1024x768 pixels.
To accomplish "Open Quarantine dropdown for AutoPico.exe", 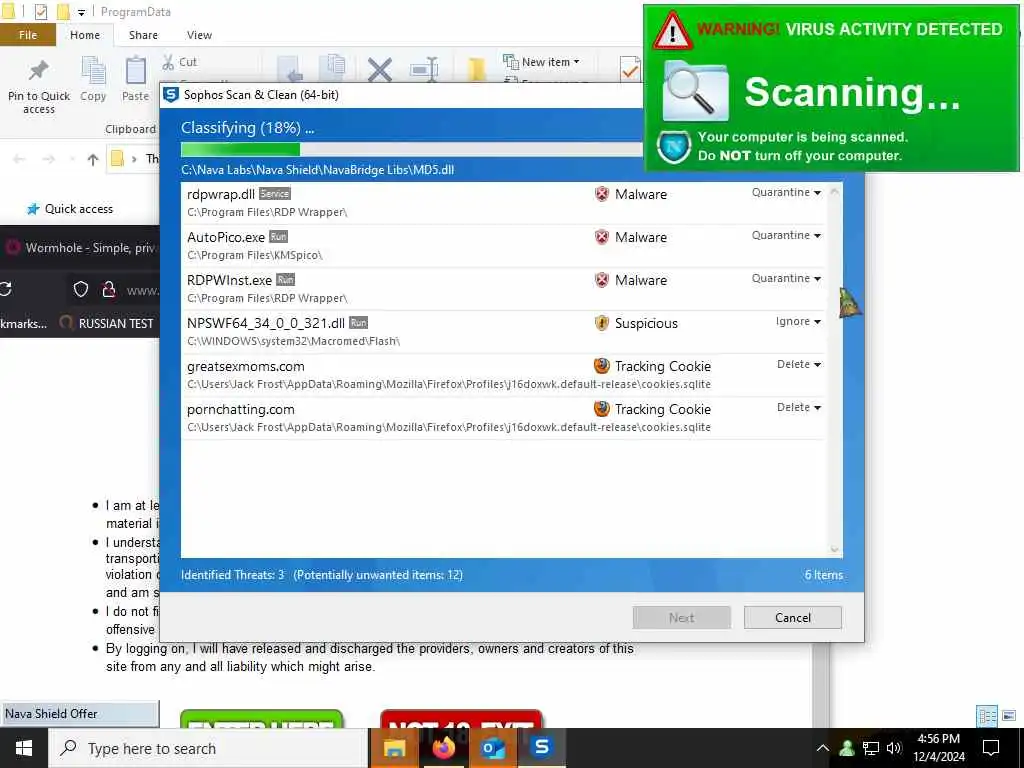I will click(786, 235).
